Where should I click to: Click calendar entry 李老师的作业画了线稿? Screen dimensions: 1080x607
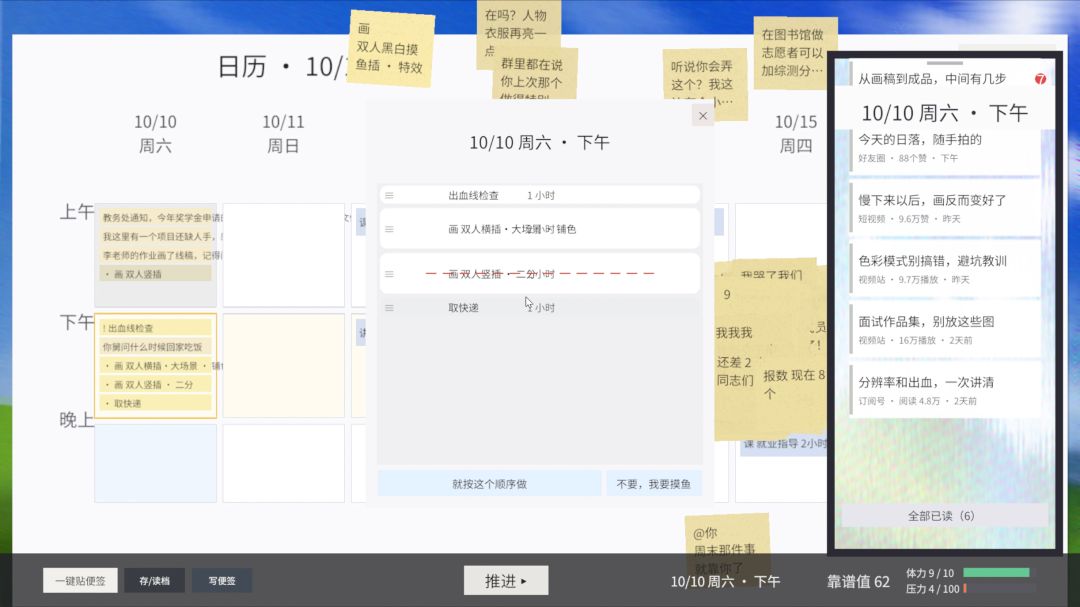(156, 255)
